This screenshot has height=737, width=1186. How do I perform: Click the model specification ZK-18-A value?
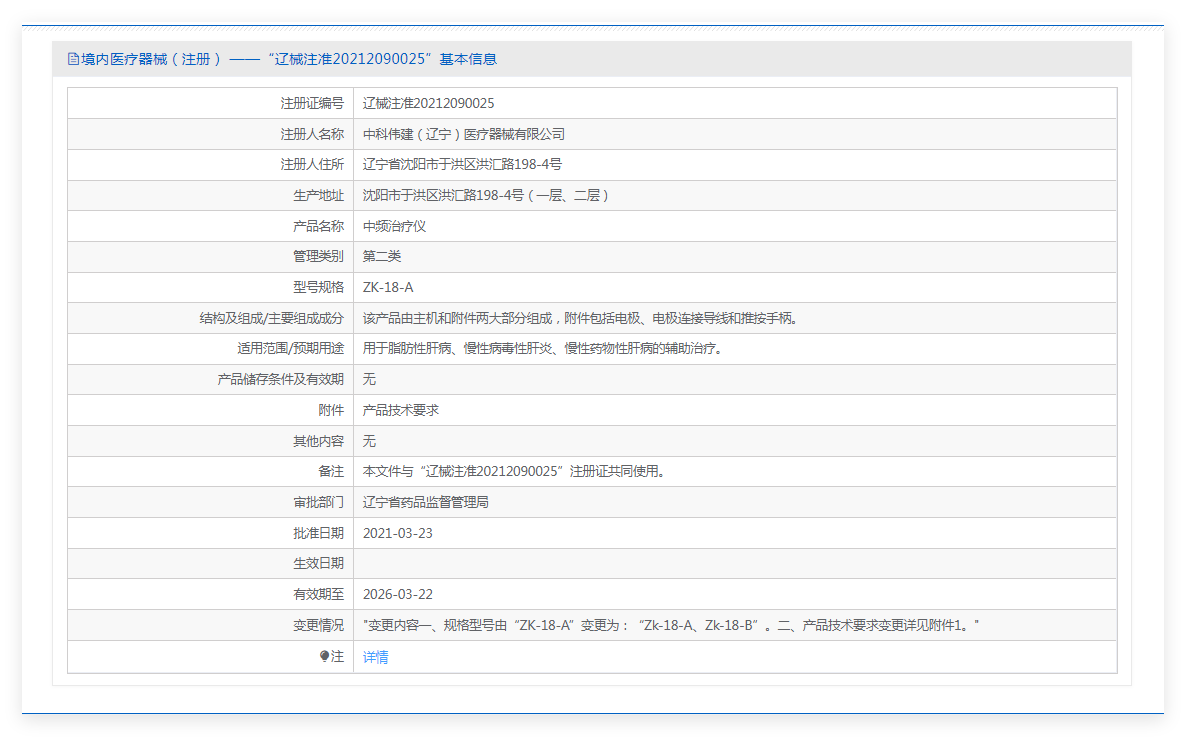tap(387, 287)
